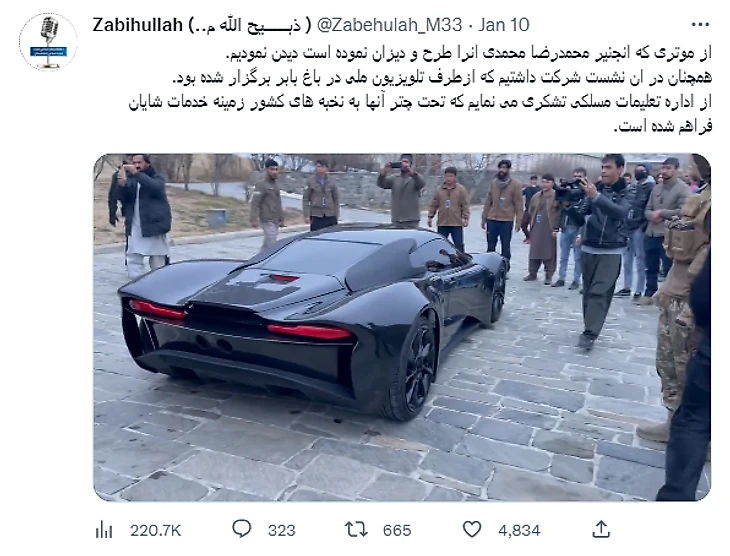This screenshot has width=730, height=556.
Task: Click the first line of the tweet text
Action: click(x=469, y=54)
